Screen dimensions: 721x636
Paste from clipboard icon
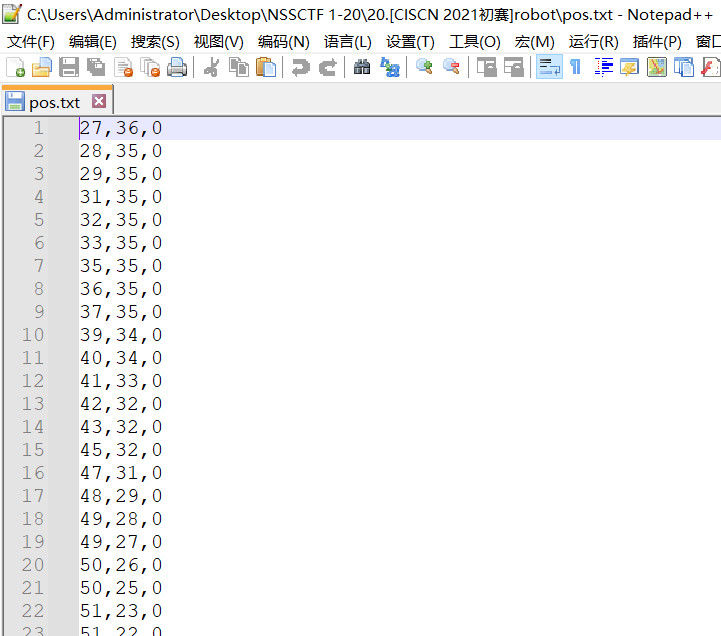pyautogui.click(x=266, y=68)
